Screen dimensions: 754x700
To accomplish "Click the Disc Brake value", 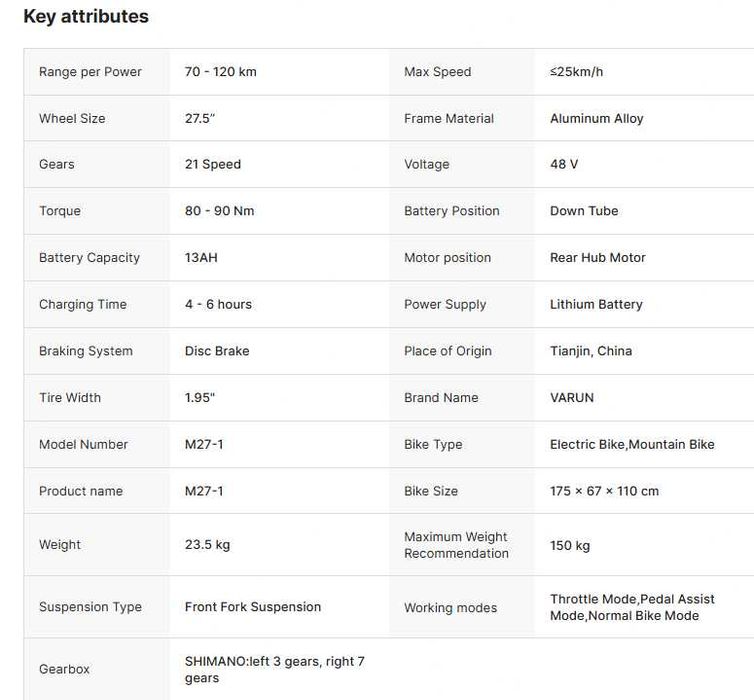I will 217,351.
